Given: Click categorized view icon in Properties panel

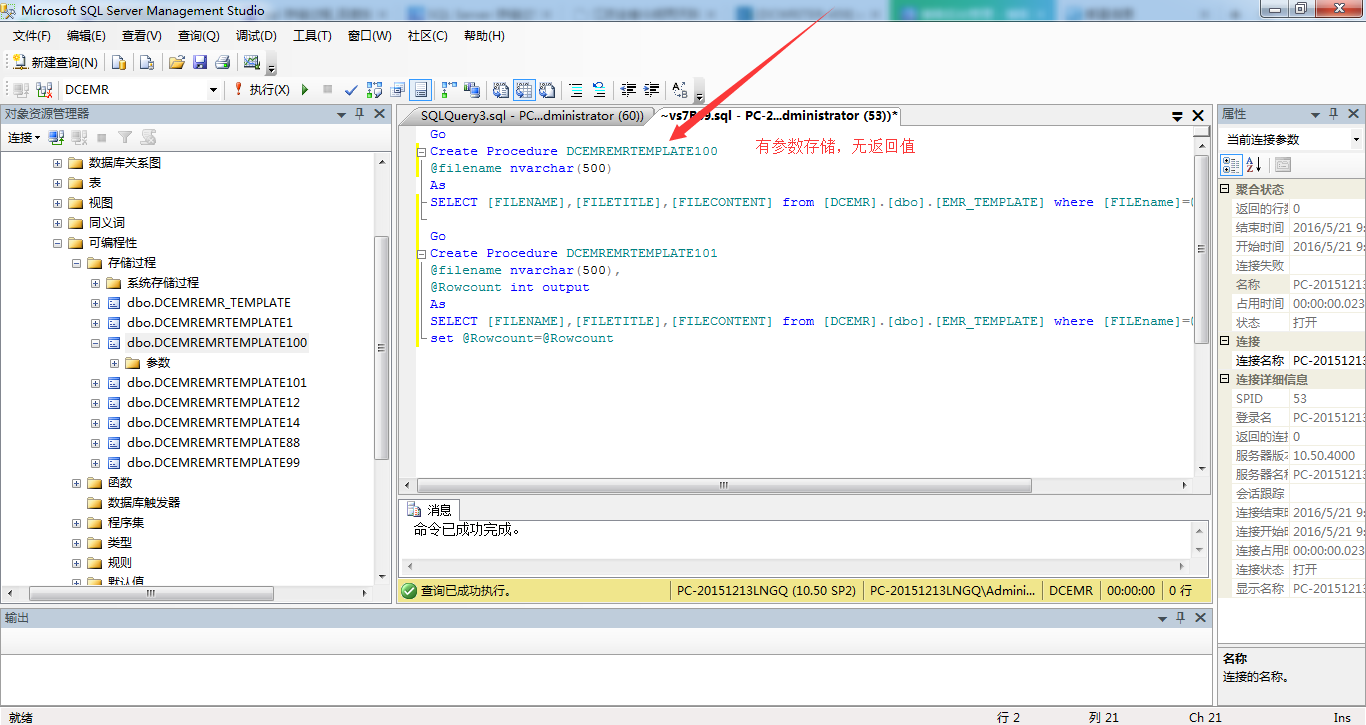Looking at the screenshot, I should (x=1231, y=165).
